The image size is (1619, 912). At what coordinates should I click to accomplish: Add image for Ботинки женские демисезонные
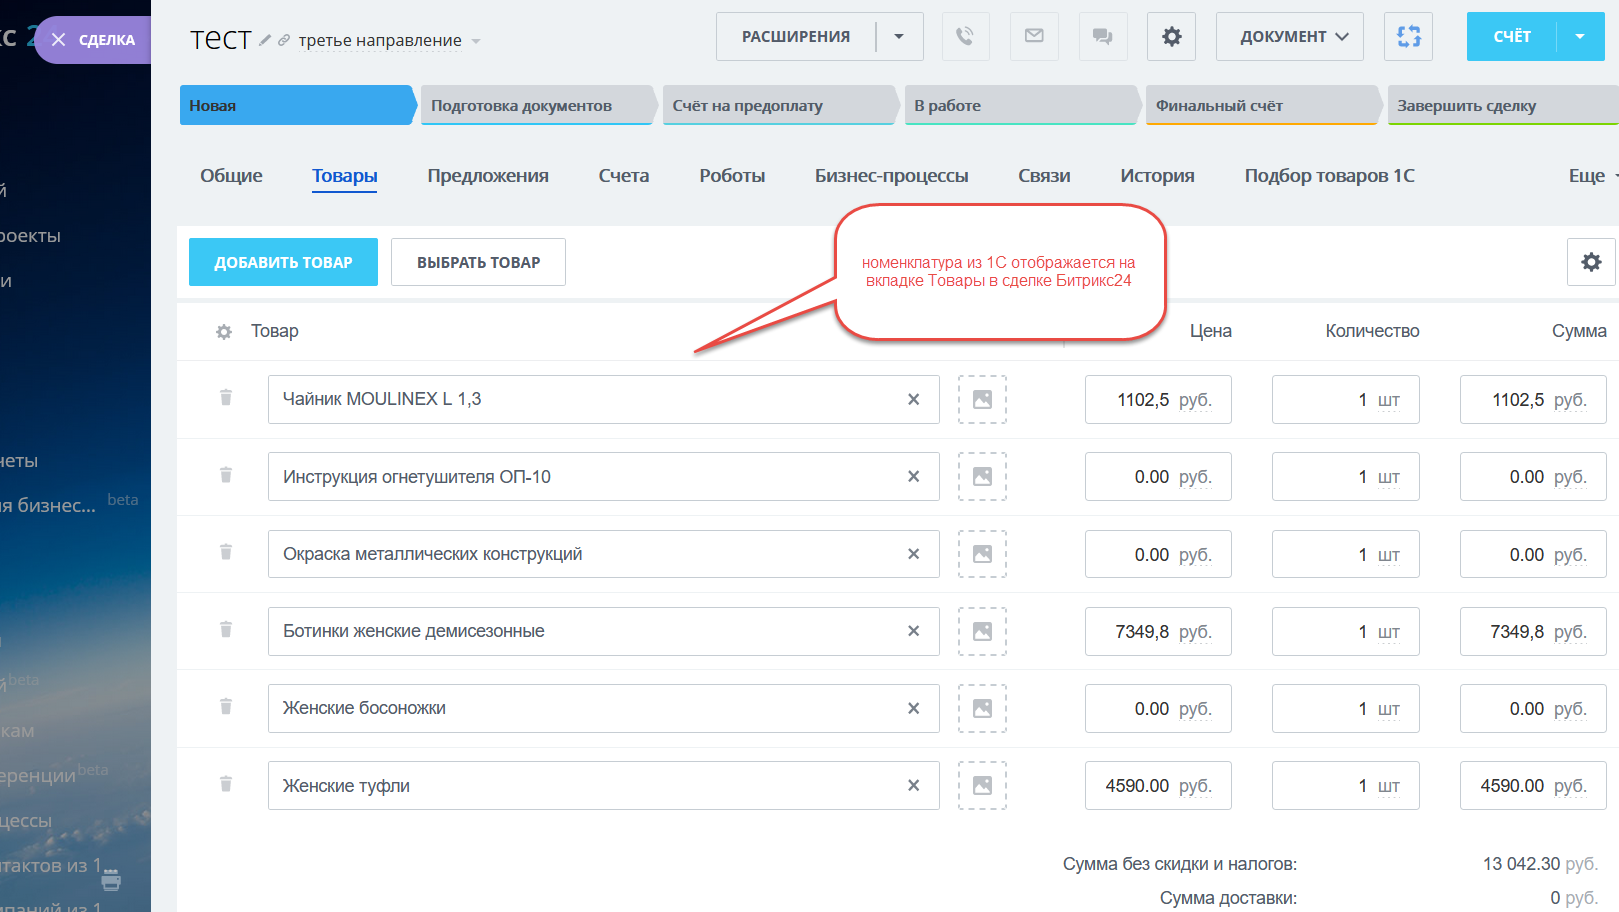[x=982, y=632]
